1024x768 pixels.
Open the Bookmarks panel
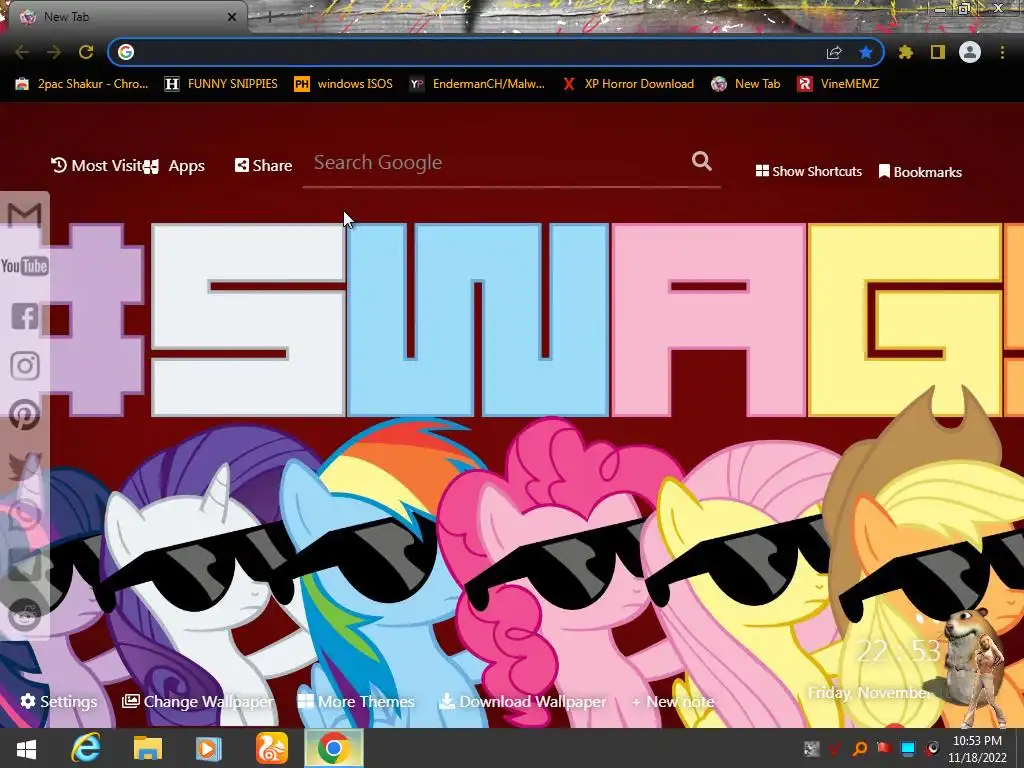click(920, 172)
